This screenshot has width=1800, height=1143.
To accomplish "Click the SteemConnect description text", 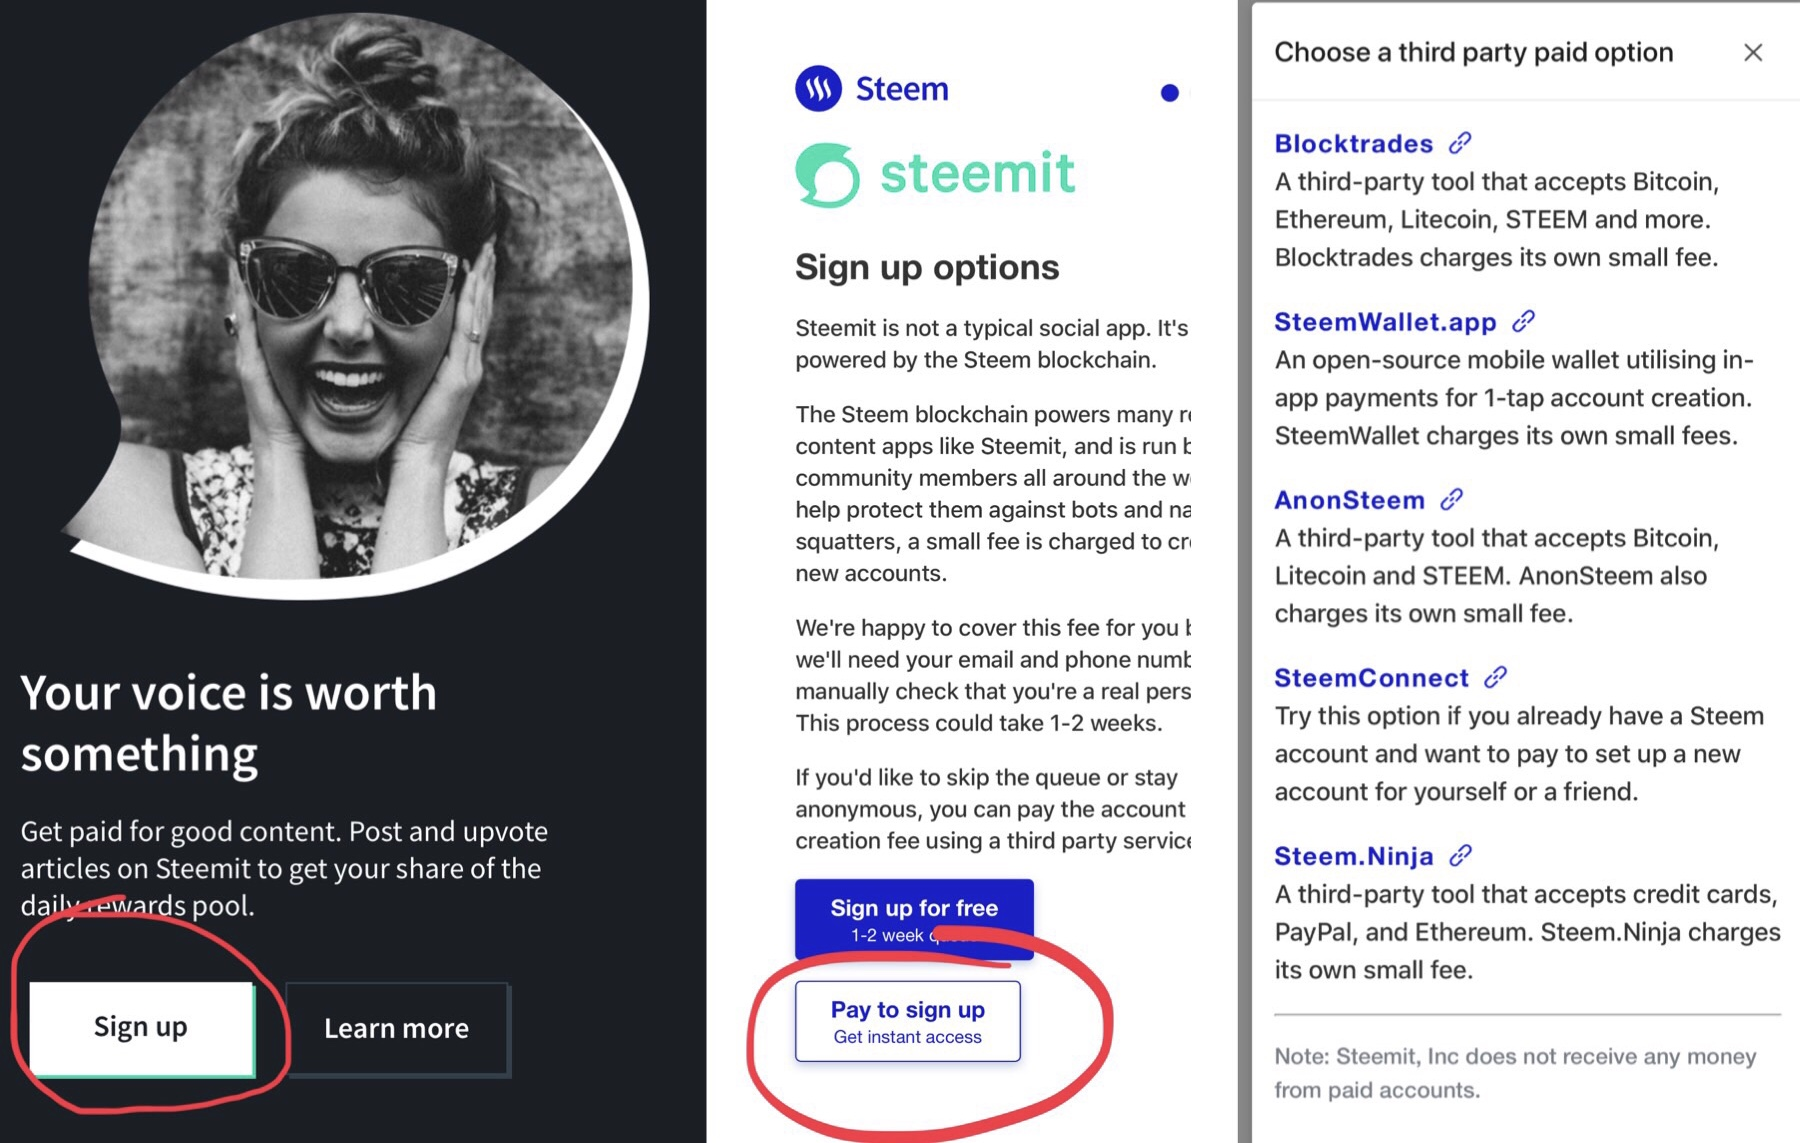I will (1519, 754).
